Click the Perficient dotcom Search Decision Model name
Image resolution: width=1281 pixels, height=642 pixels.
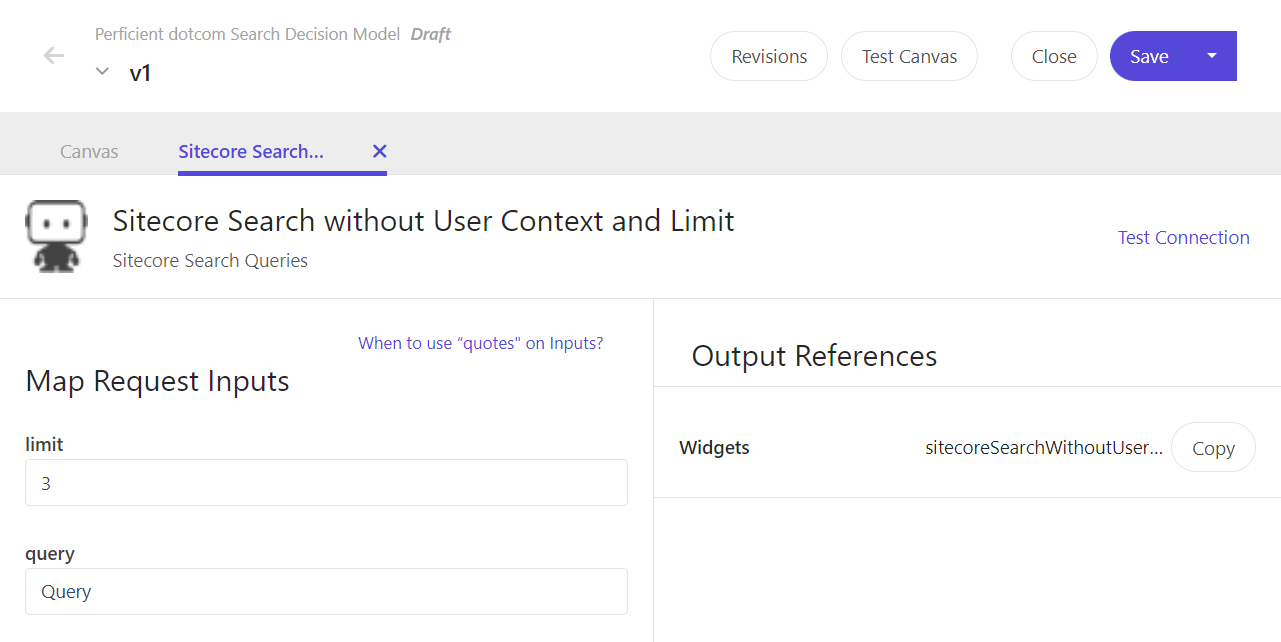click(249, 34)
